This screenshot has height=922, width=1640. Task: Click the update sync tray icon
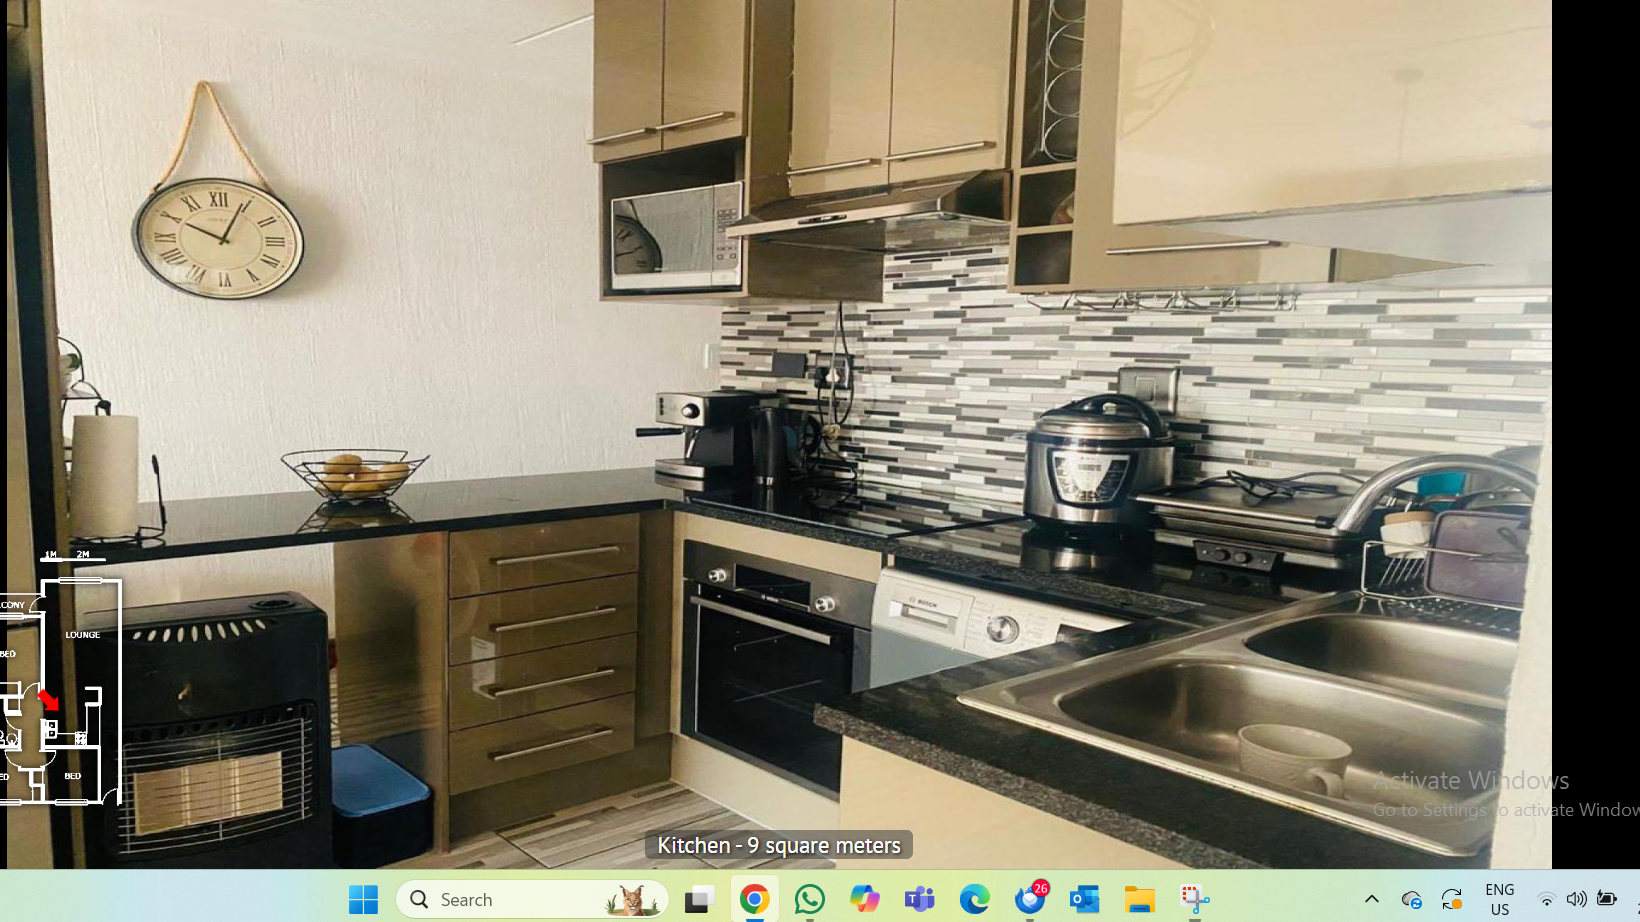(x=1452, y=900)
